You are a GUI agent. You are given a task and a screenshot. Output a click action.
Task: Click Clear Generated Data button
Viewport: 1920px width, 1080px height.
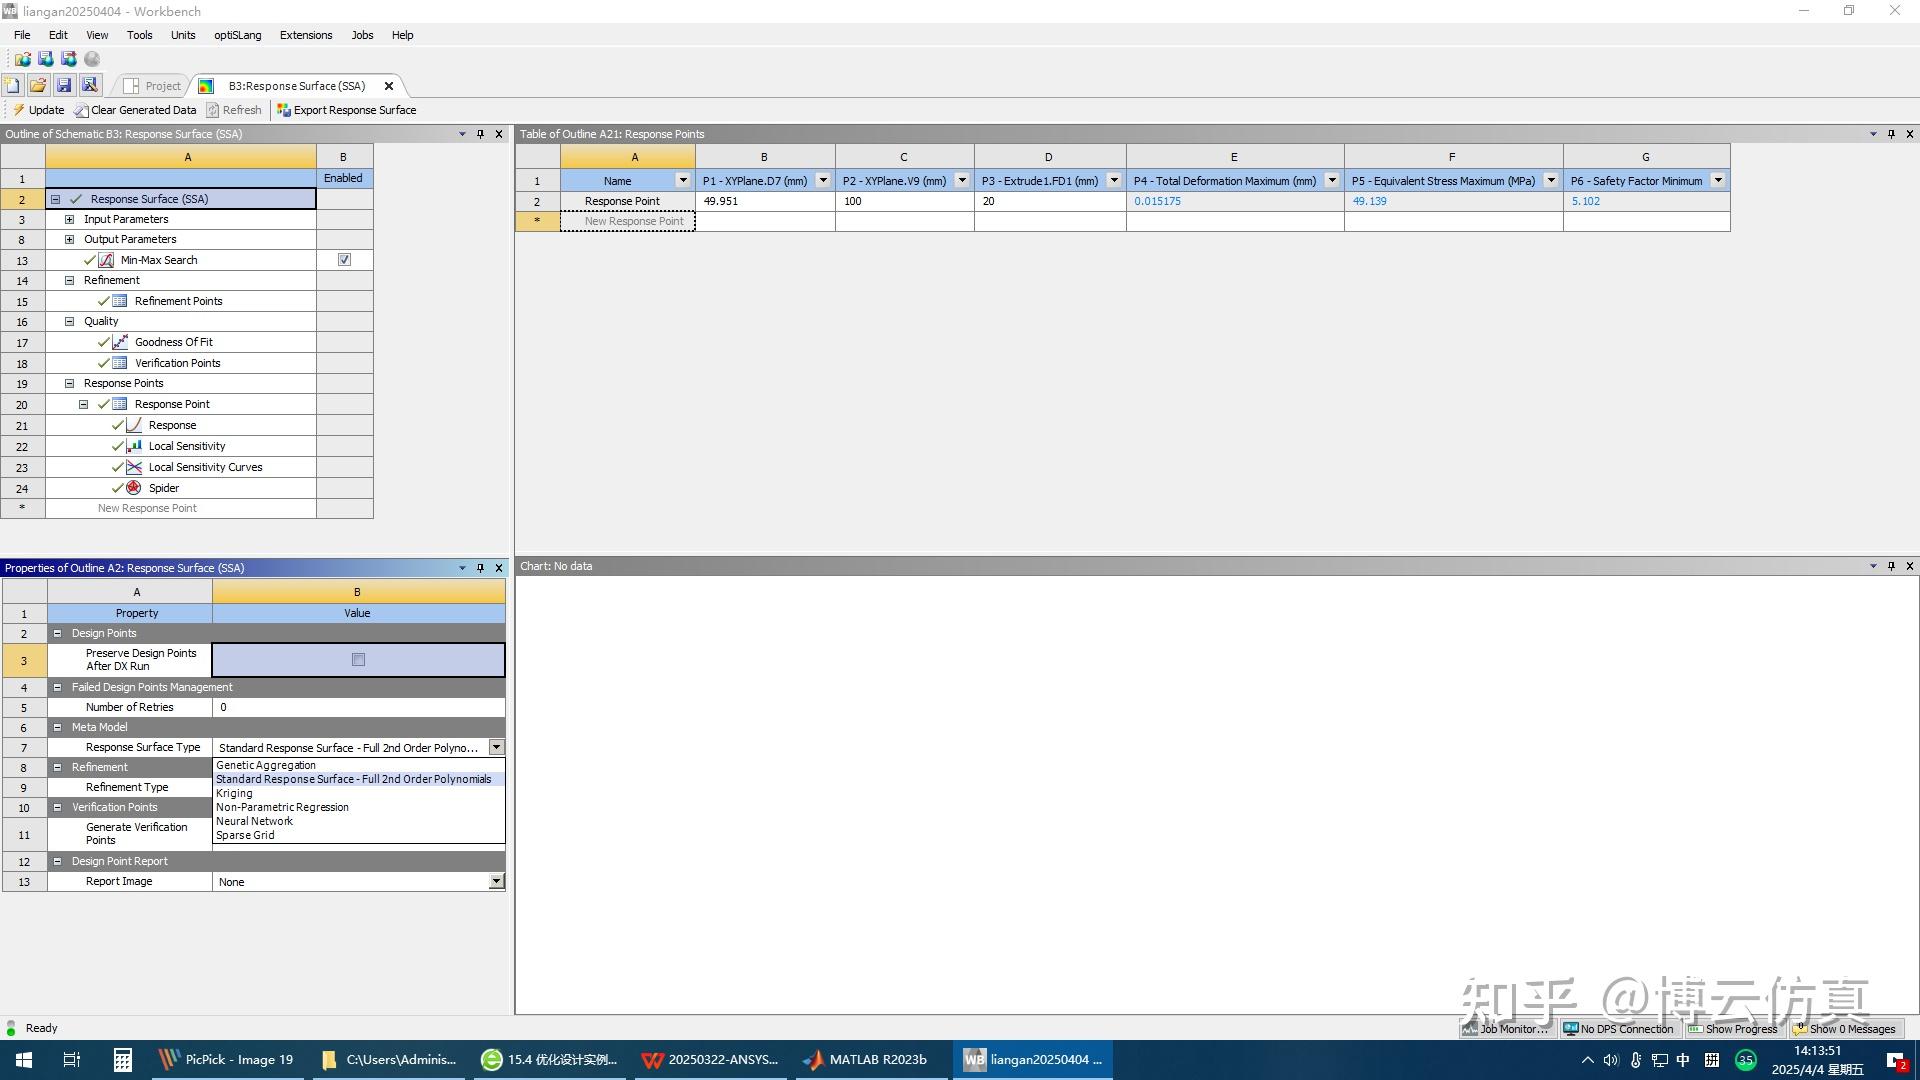[135, 110]
